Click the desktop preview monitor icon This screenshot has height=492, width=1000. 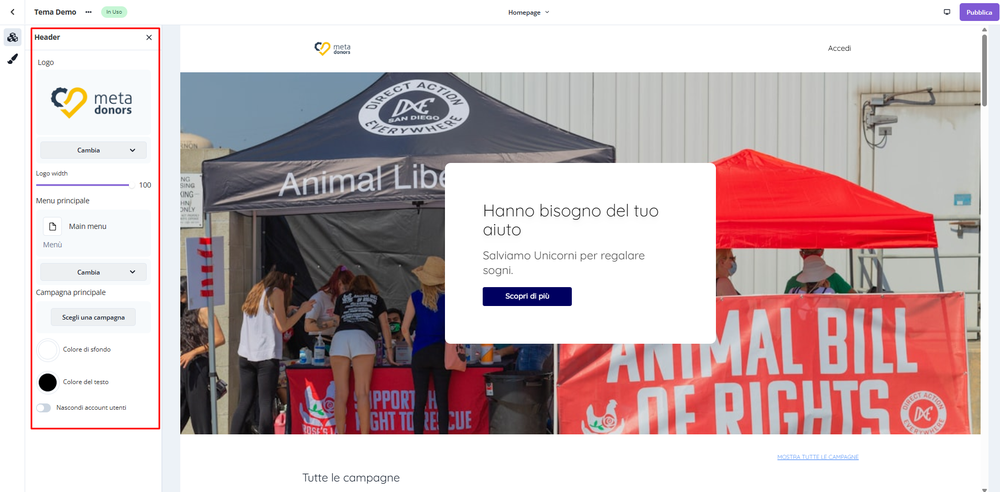(x=946, y=12)
